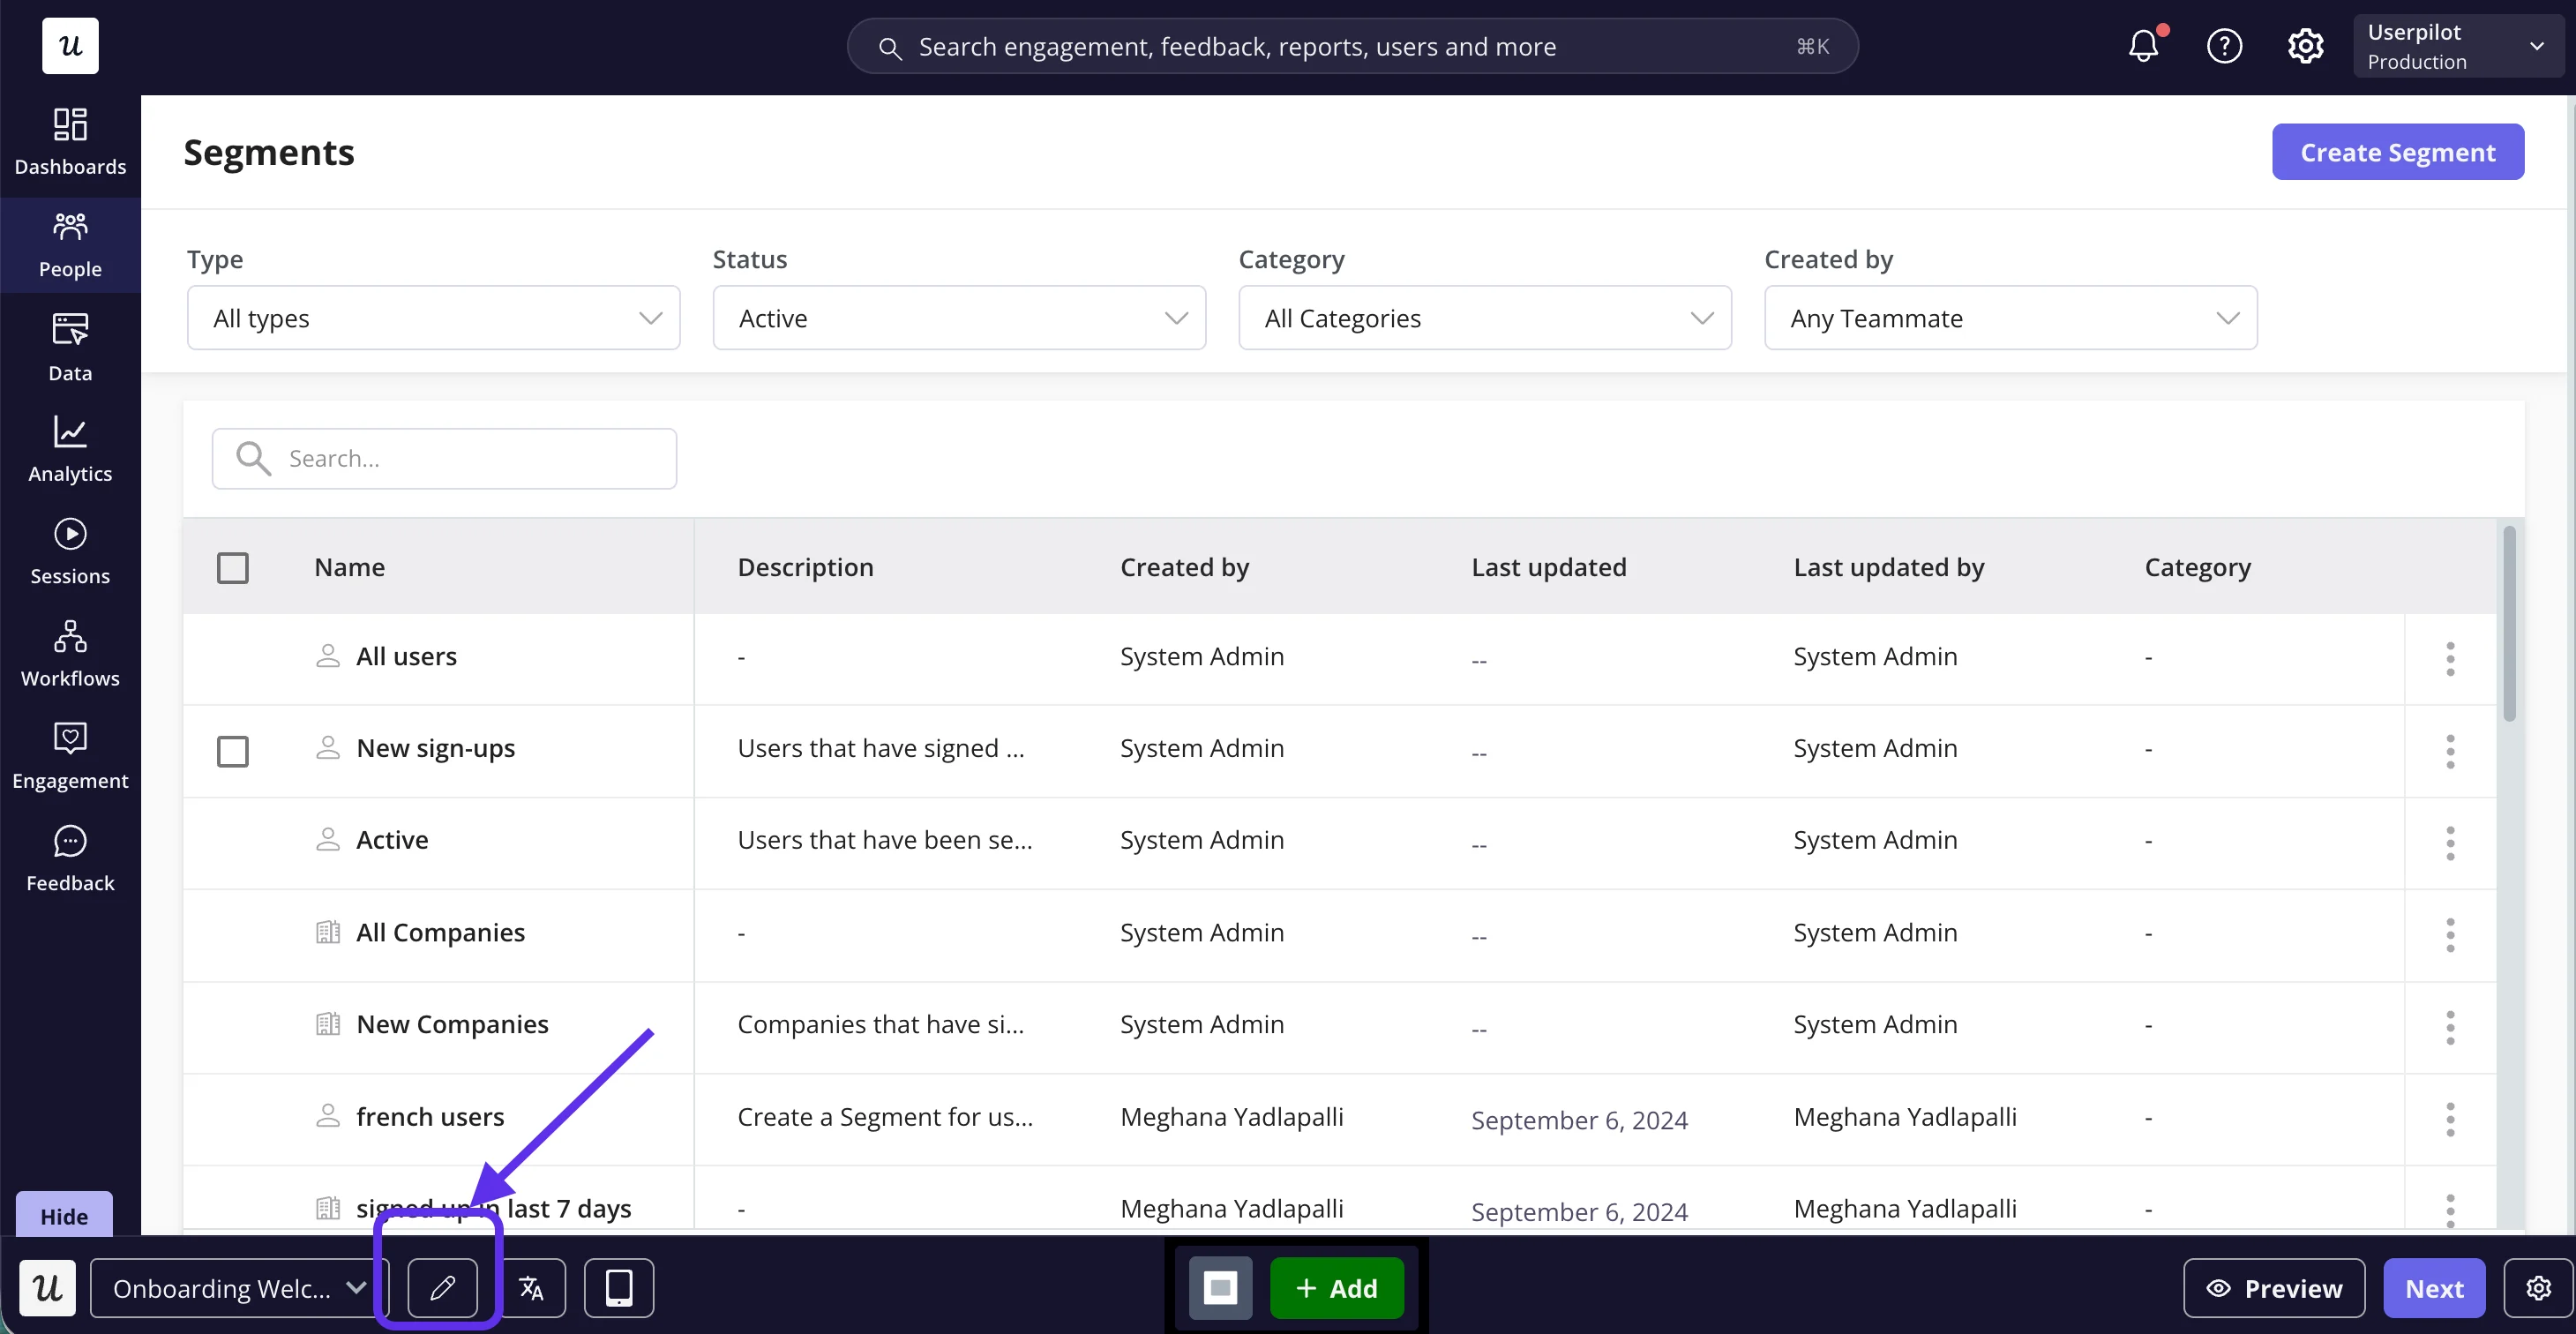Click the Description column header

tap(805, 567)
